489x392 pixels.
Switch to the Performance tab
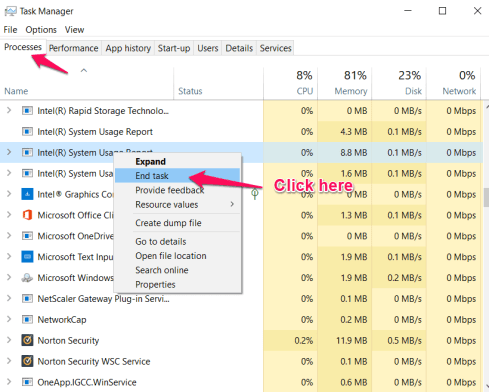pos(74,48)
